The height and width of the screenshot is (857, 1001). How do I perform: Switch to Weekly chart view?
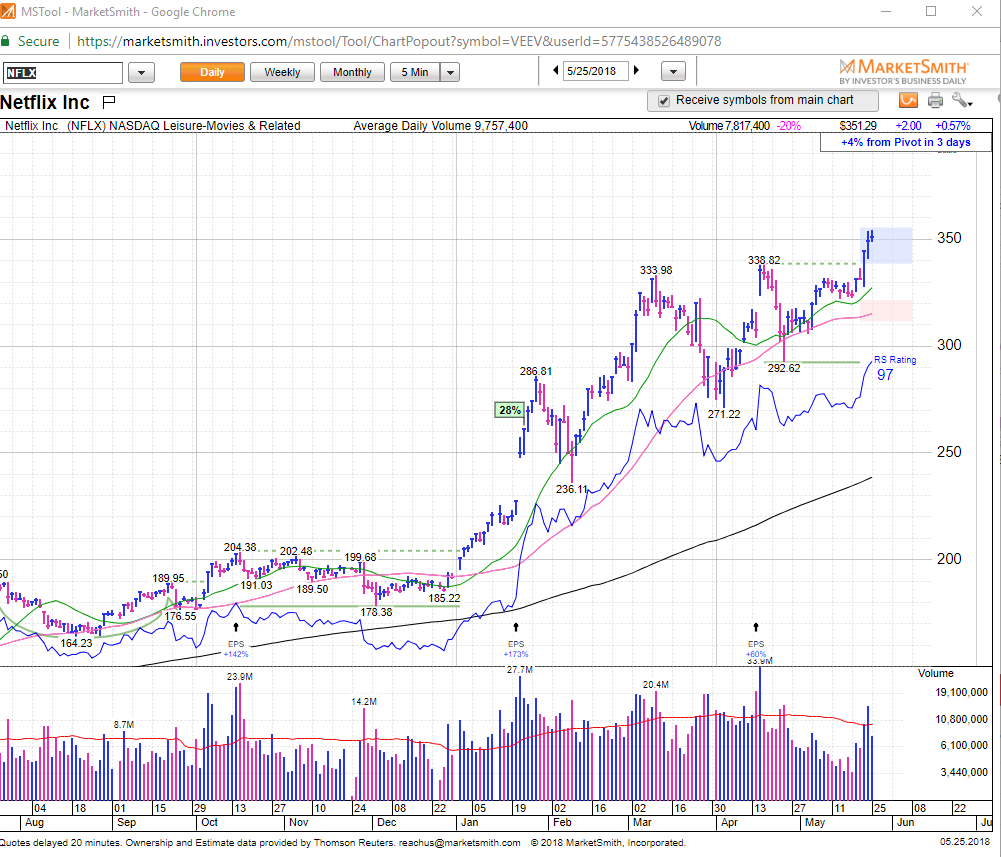point(282,72)
